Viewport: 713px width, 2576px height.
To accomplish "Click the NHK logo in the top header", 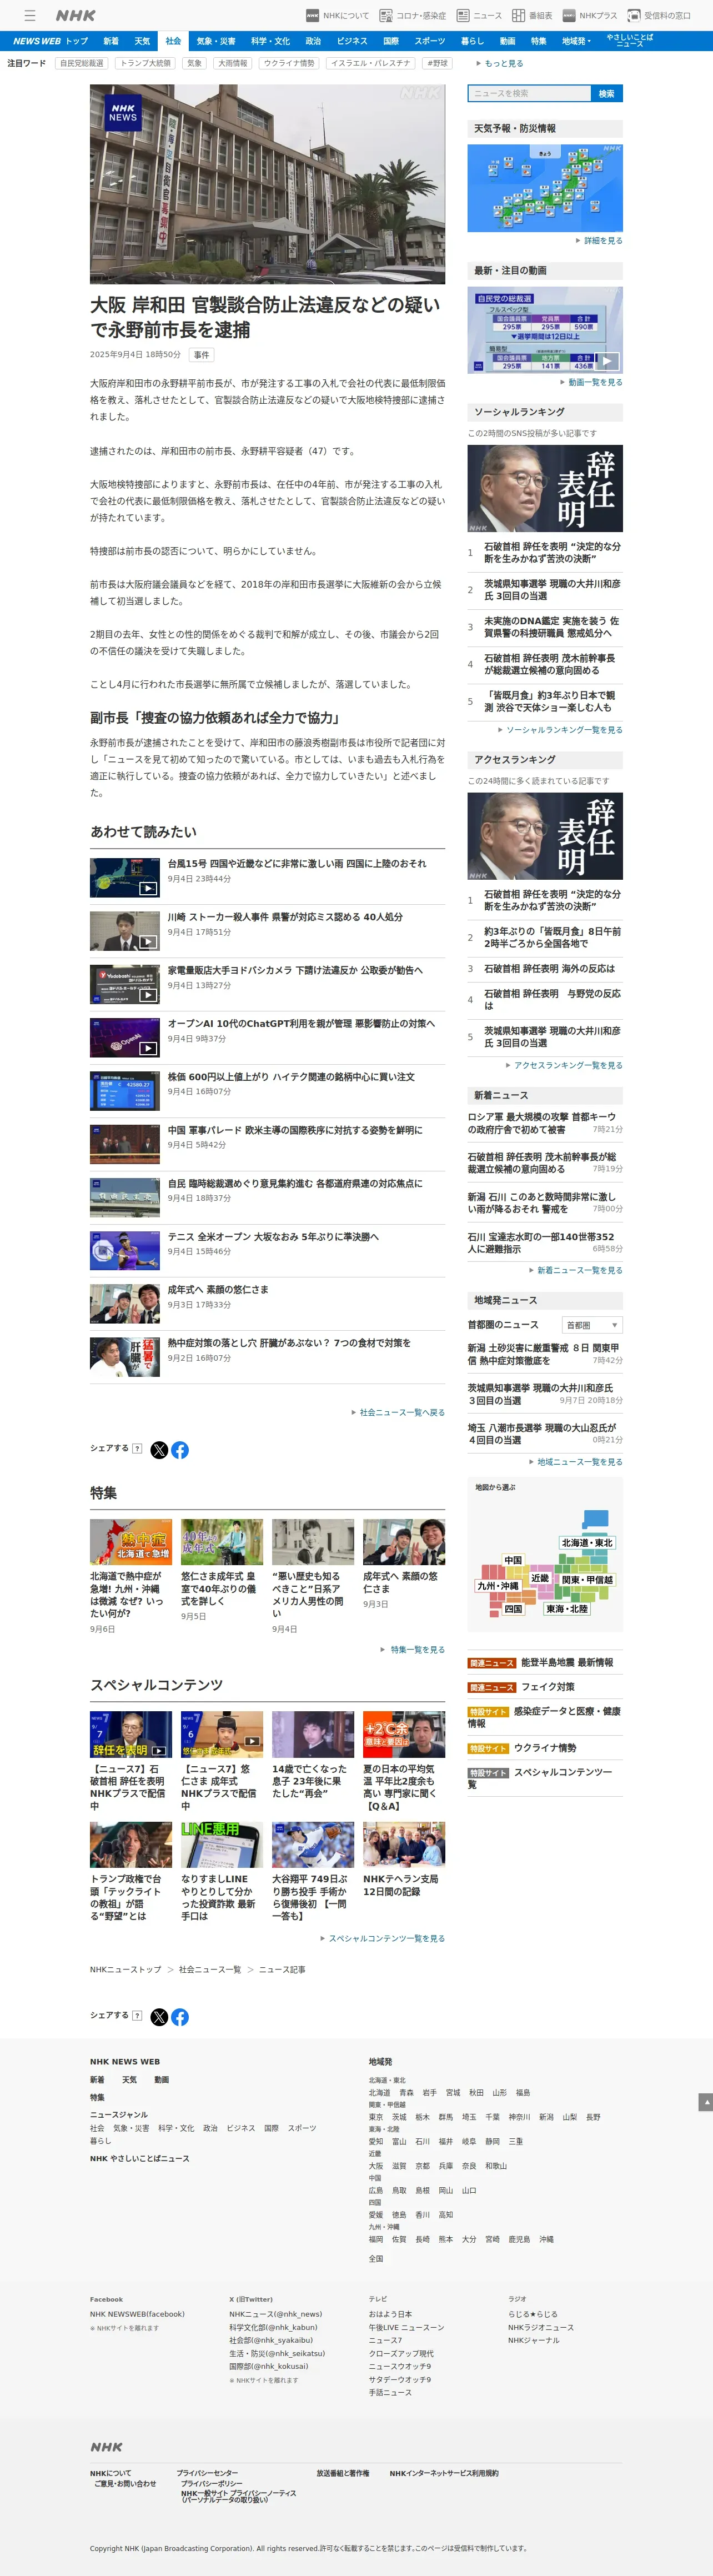I will tap(76, 15).
